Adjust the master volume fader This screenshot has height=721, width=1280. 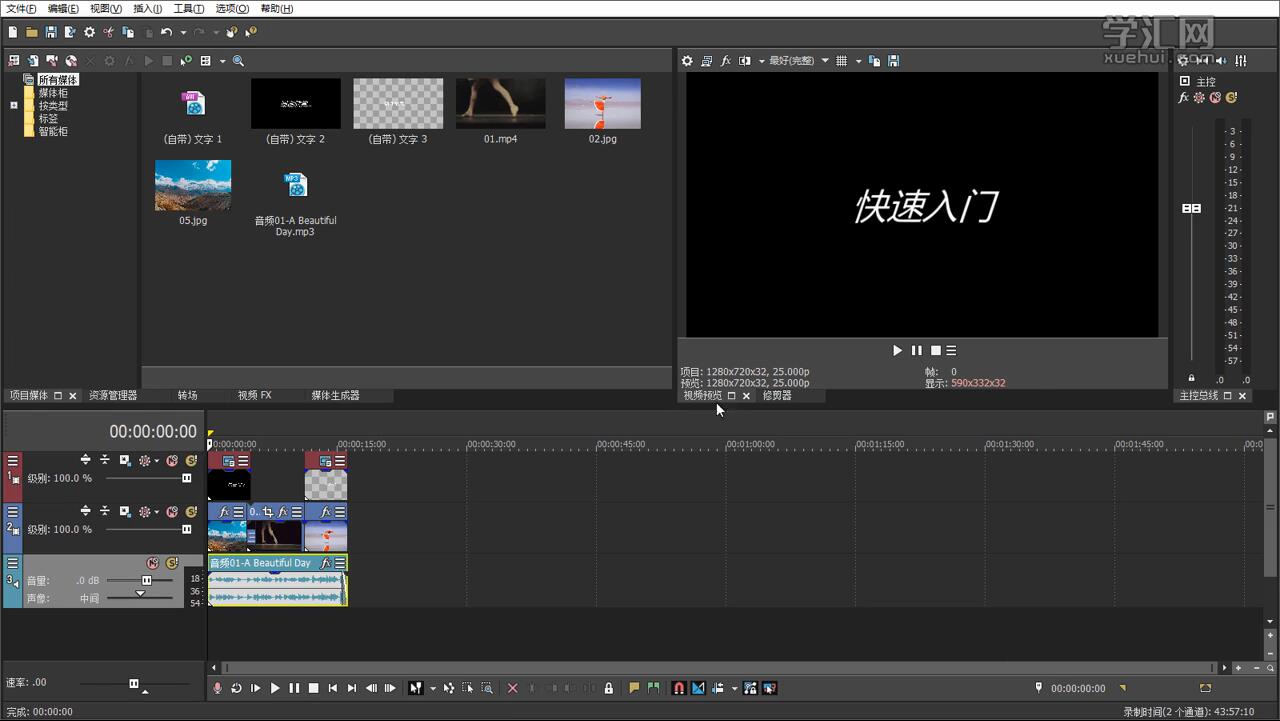1191,208
